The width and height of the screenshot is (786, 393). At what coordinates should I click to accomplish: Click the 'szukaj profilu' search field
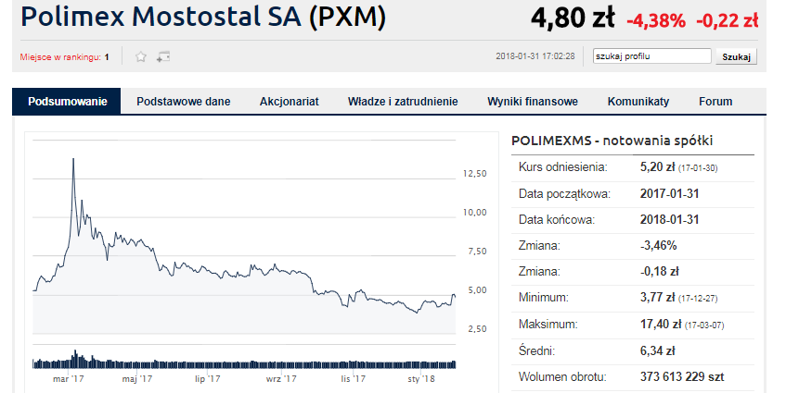652,56
